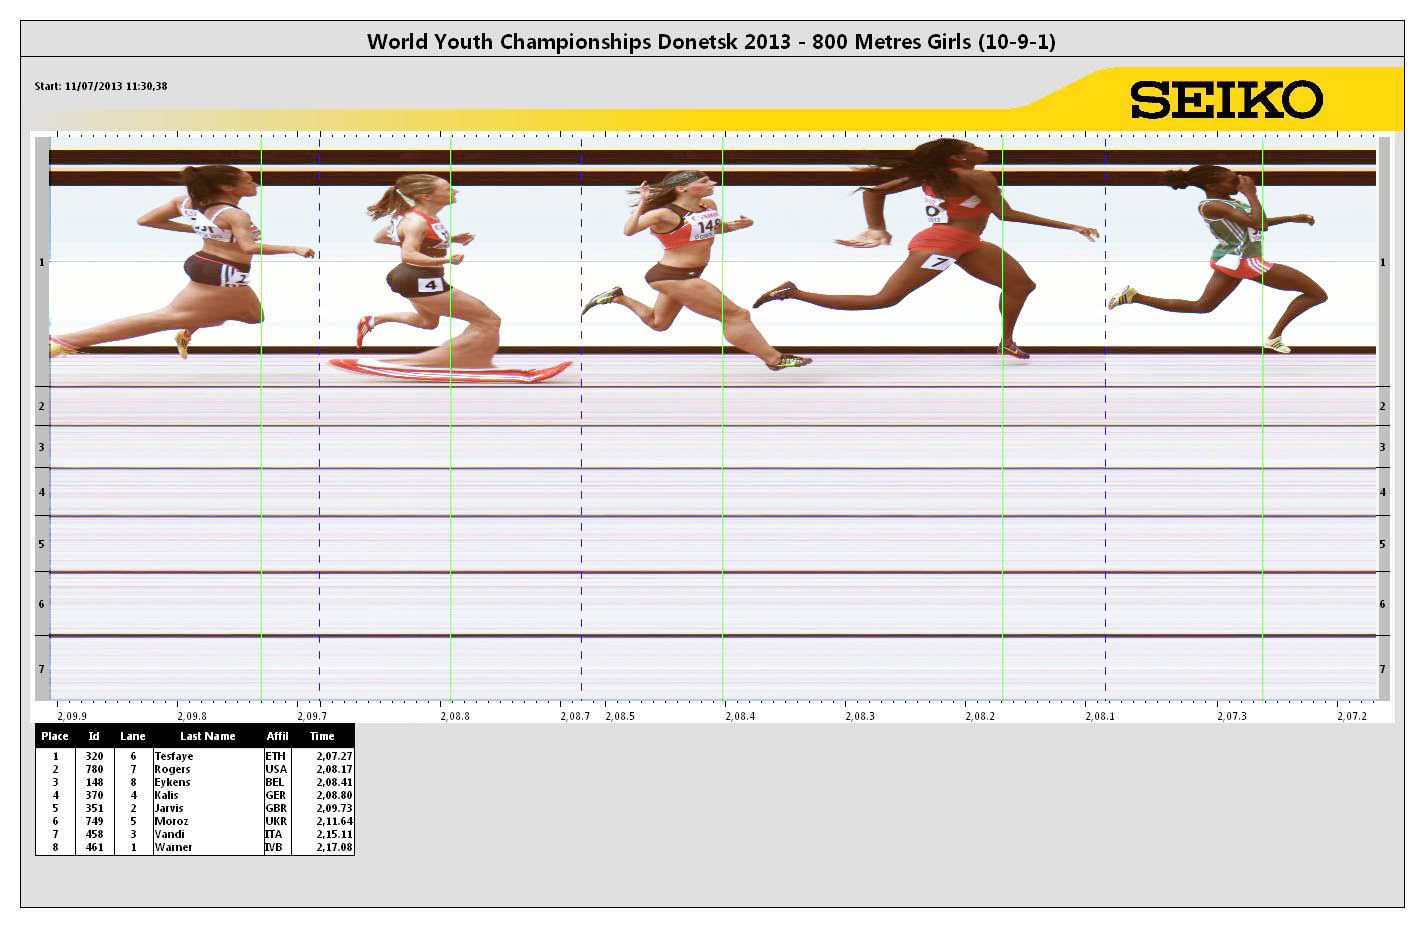The width and height of the screenshot is (1425, 928).
Task: Click the hip number 7 tag
Action: click(x=938, y=263)
